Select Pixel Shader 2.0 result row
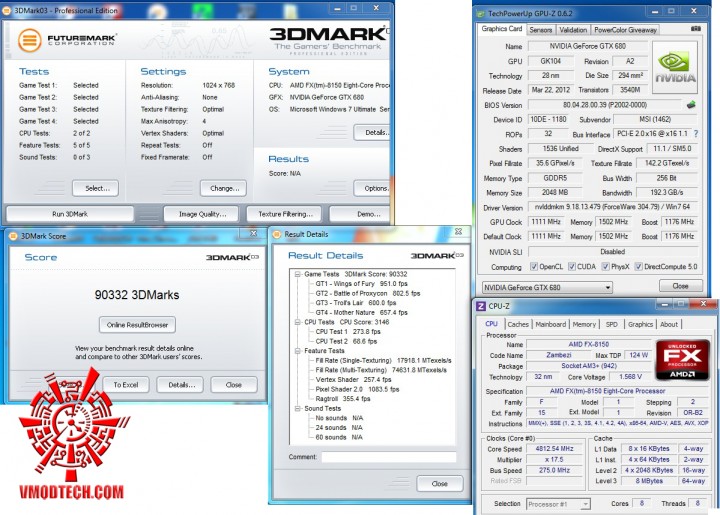 357,389
